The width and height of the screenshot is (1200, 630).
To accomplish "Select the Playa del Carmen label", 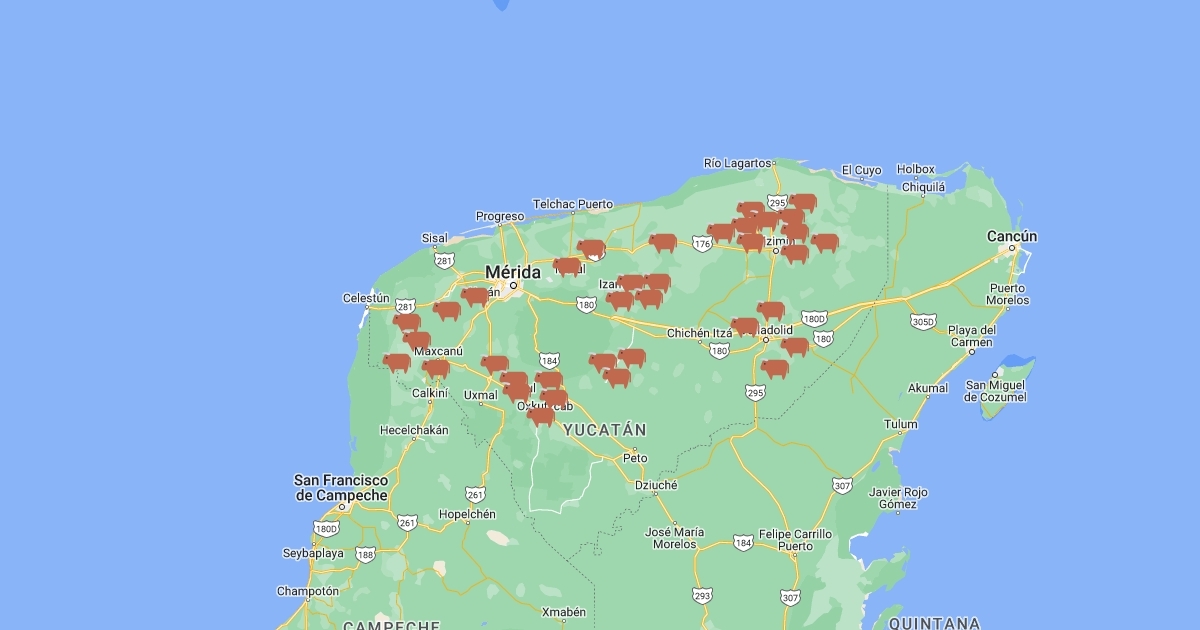I will point(972,336).
